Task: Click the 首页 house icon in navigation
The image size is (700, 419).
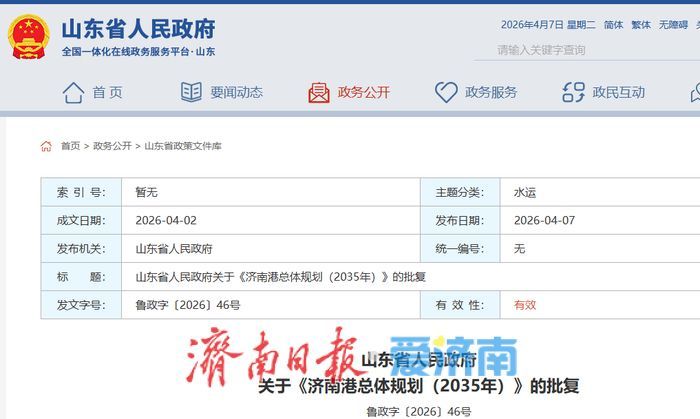Action: (x=73, y=93)
